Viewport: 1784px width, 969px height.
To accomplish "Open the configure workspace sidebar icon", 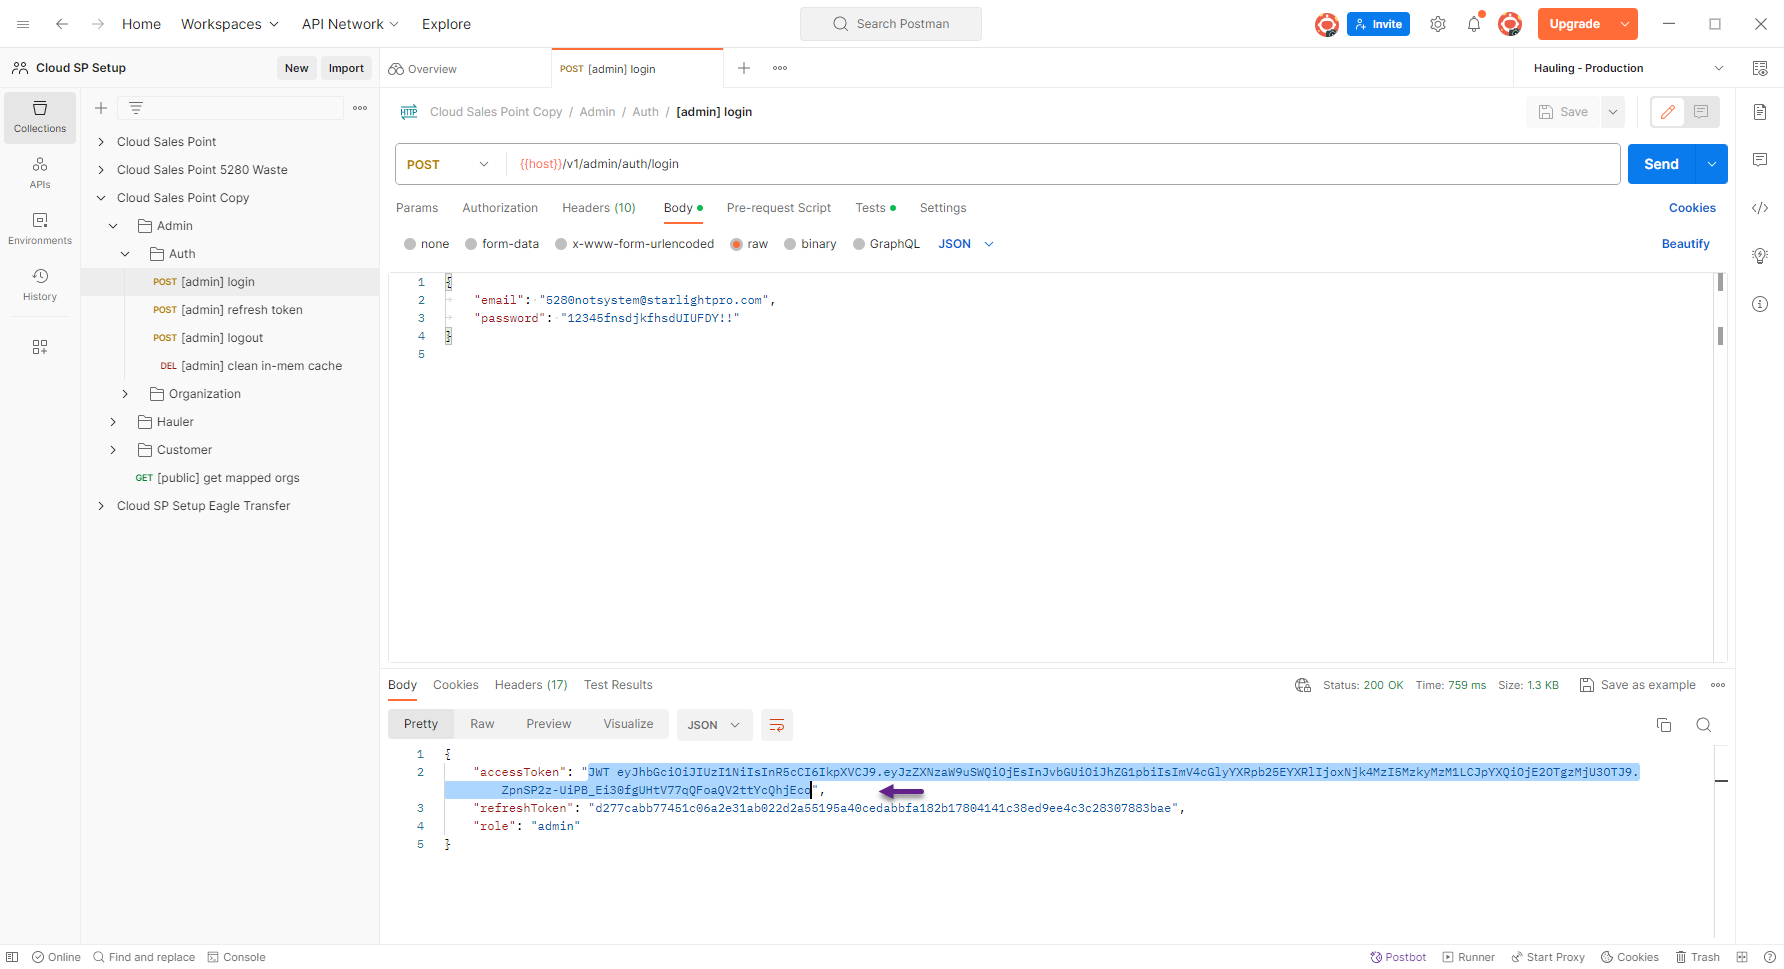I will click(40, 347).
